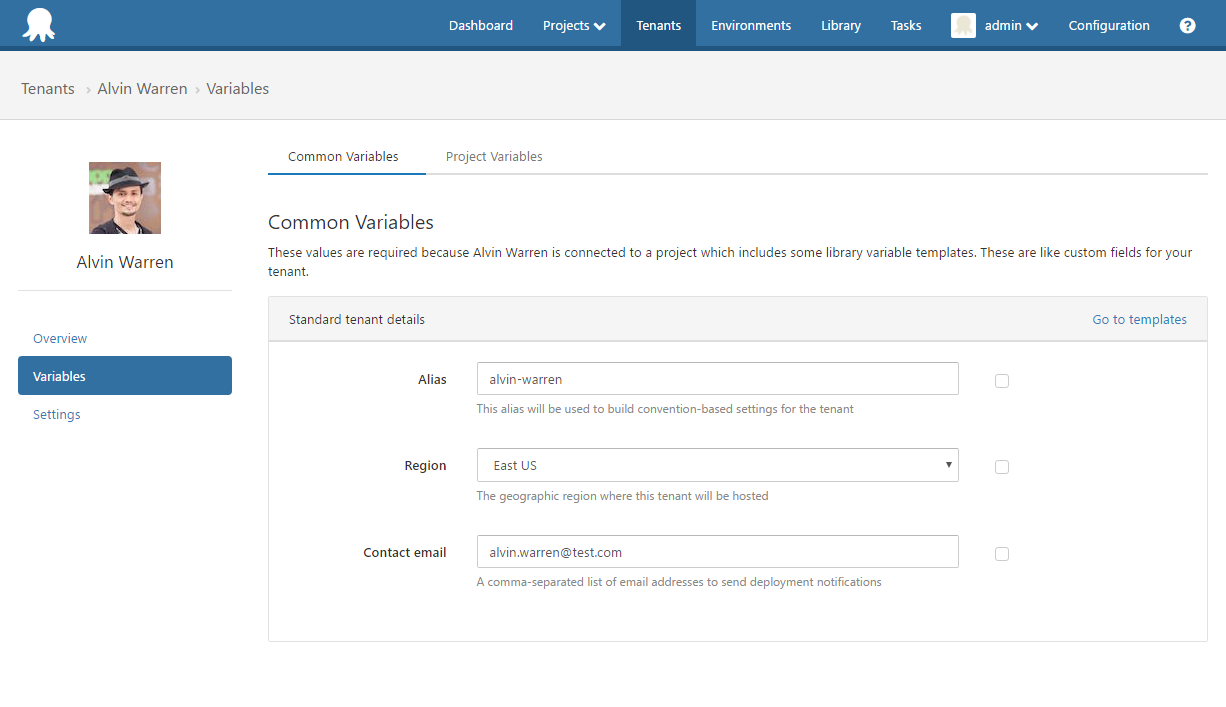This screenshot has height=707, width=1226.
Task: Enable the checkbox next to Alias
Action: [1002, 381]
